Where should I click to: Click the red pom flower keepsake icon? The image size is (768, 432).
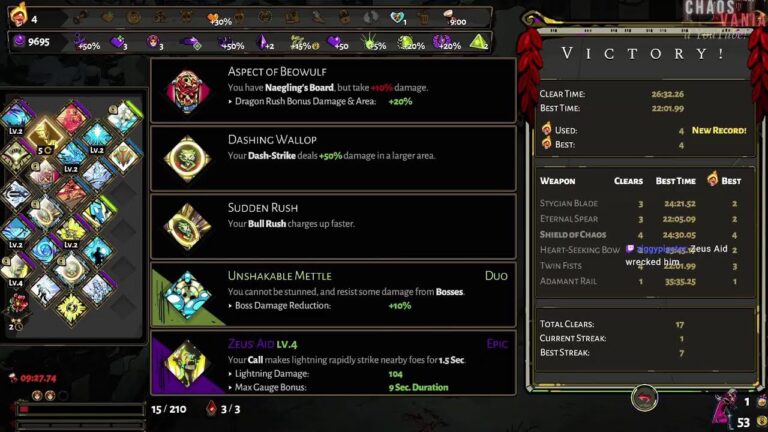tap(18, 304)
